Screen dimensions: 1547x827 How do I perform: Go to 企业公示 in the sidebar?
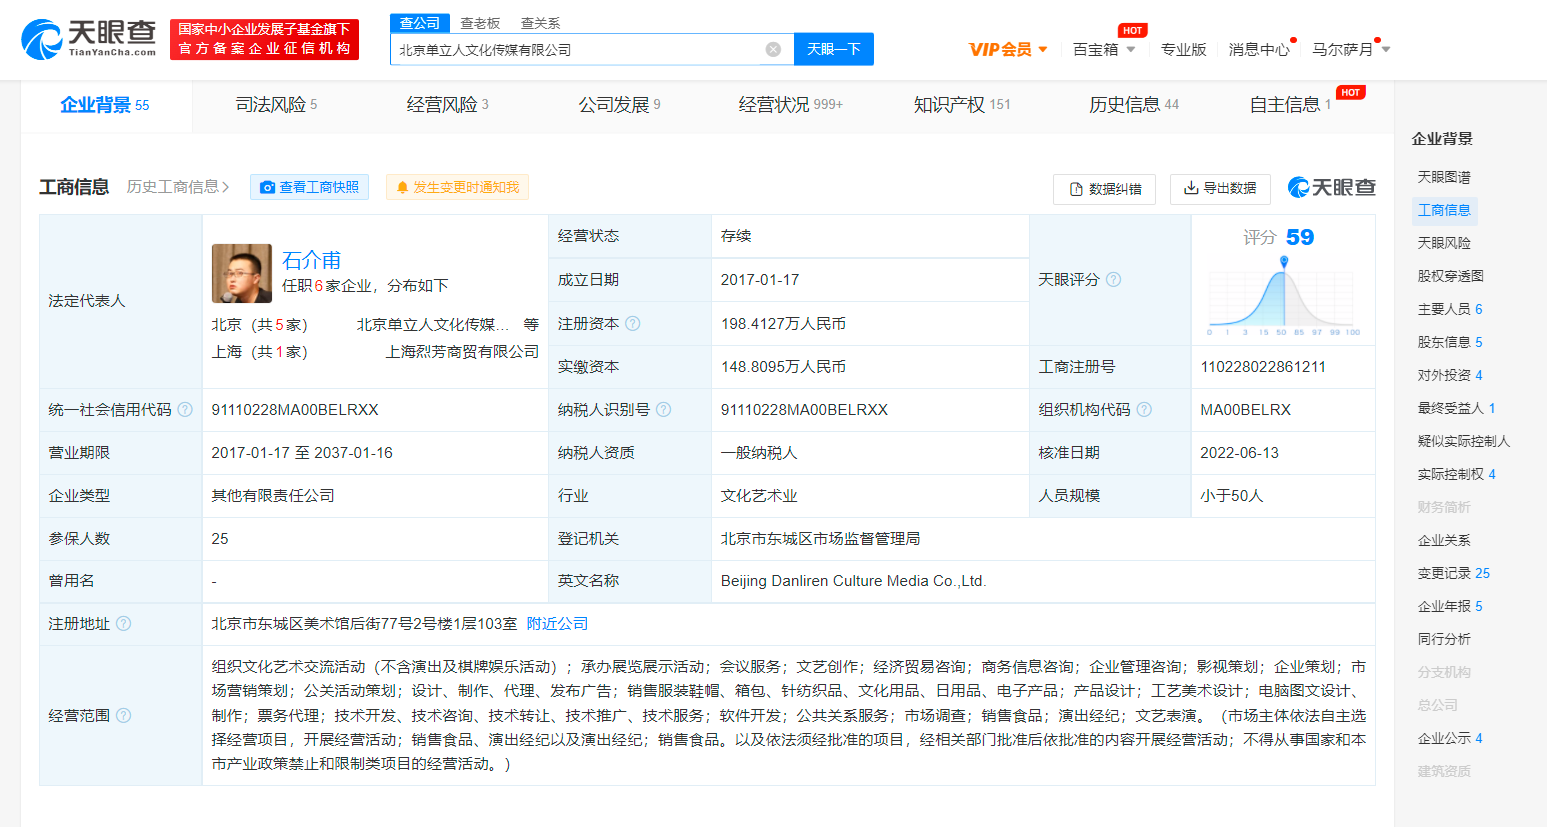1449,738
